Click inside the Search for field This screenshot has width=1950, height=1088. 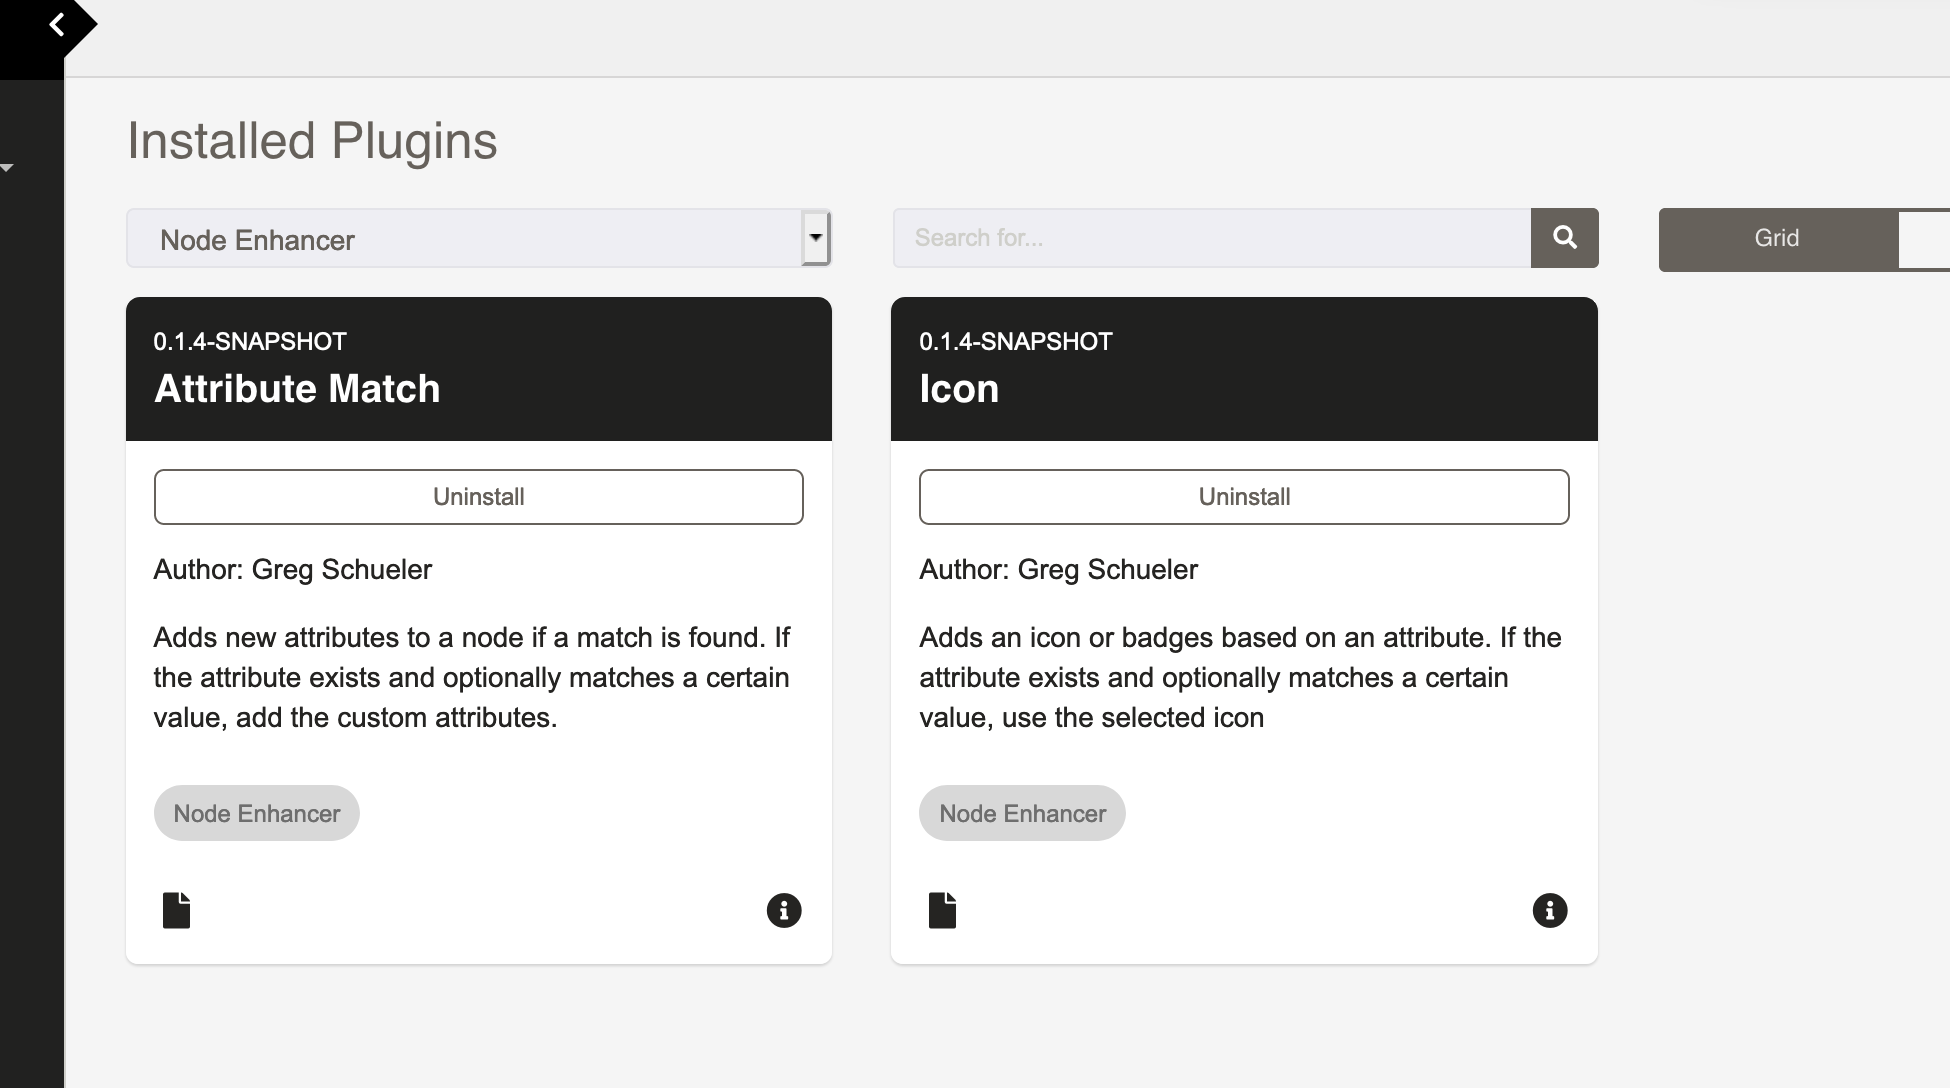(1210, 238)
